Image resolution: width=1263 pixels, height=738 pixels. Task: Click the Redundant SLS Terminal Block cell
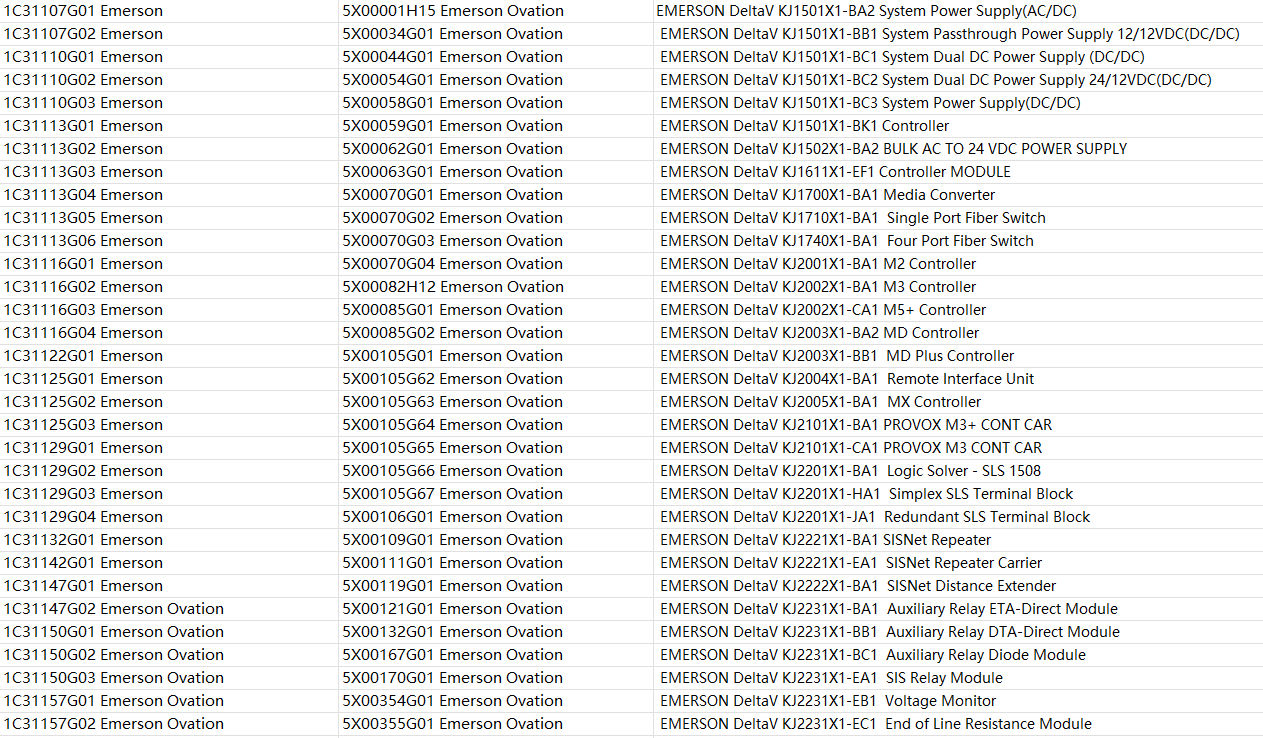point(874,517)
